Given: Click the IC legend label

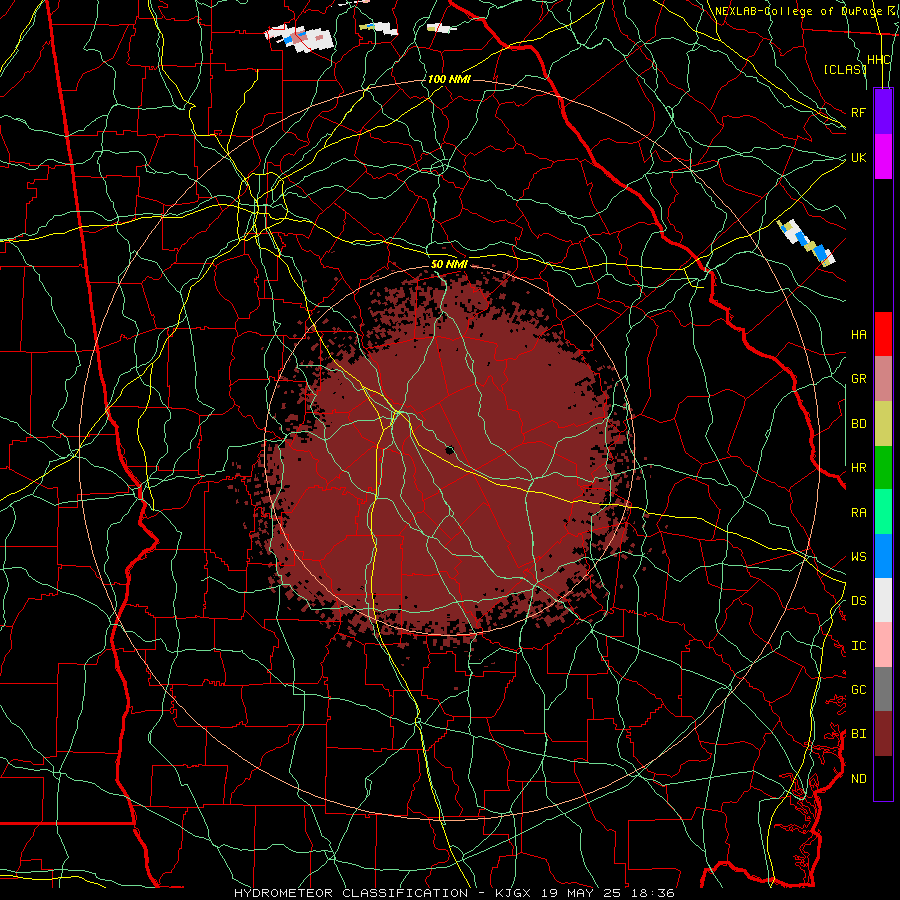Looking at the screenshot, I should [x=858, y=646].
